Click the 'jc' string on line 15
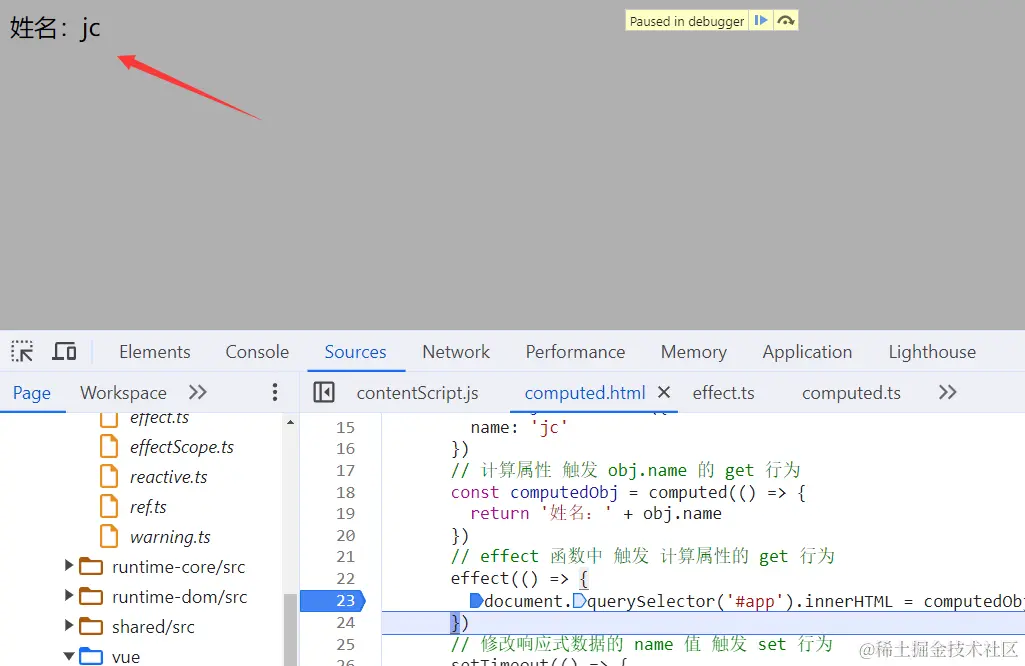The width and height of the screenshot is (1025, 666). pyautogui.click(x=549, y=427)
